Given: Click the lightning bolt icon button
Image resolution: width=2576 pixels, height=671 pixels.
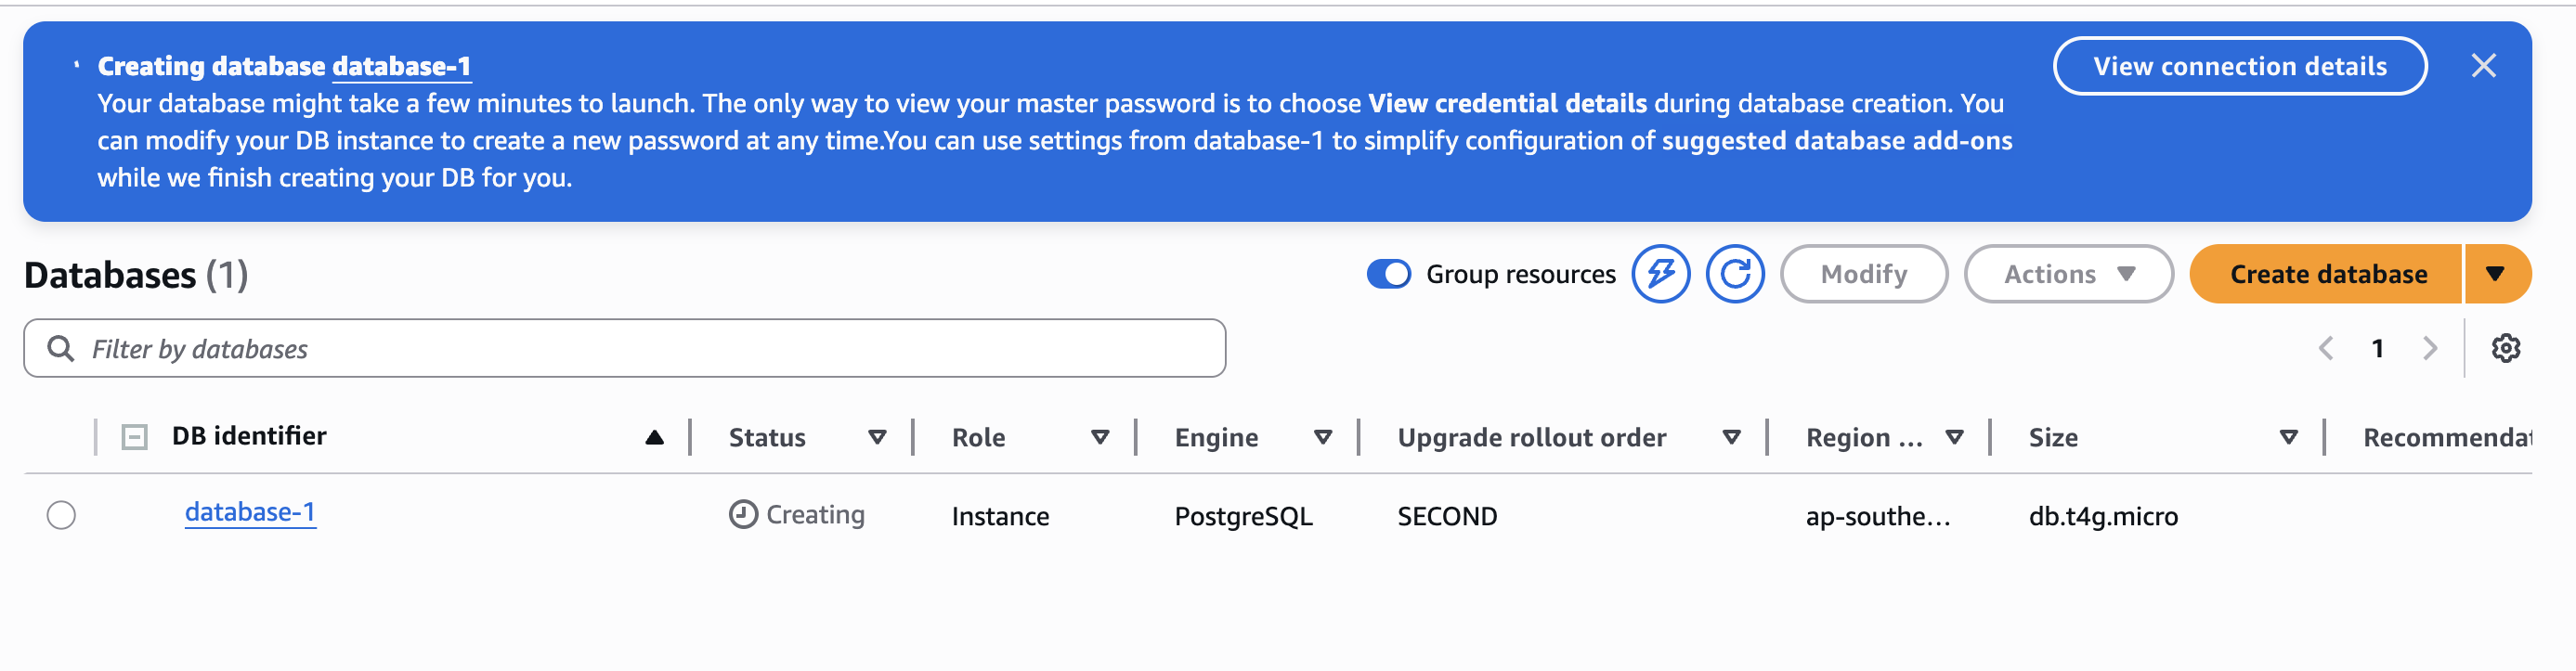Looking at the screenshot, I should [1660, 274].
